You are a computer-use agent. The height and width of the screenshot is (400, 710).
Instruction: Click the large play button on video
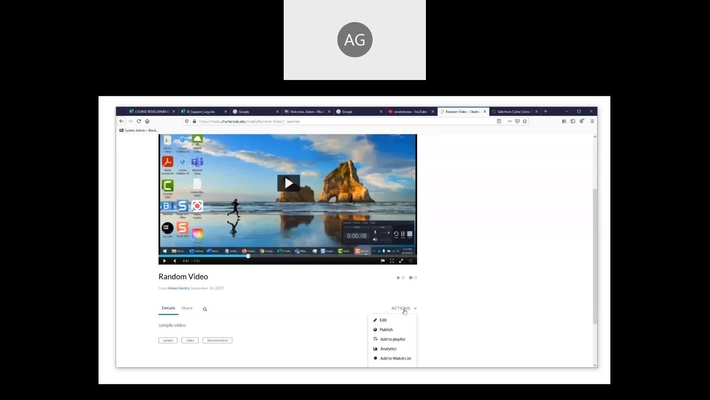(x=288, y=183)
